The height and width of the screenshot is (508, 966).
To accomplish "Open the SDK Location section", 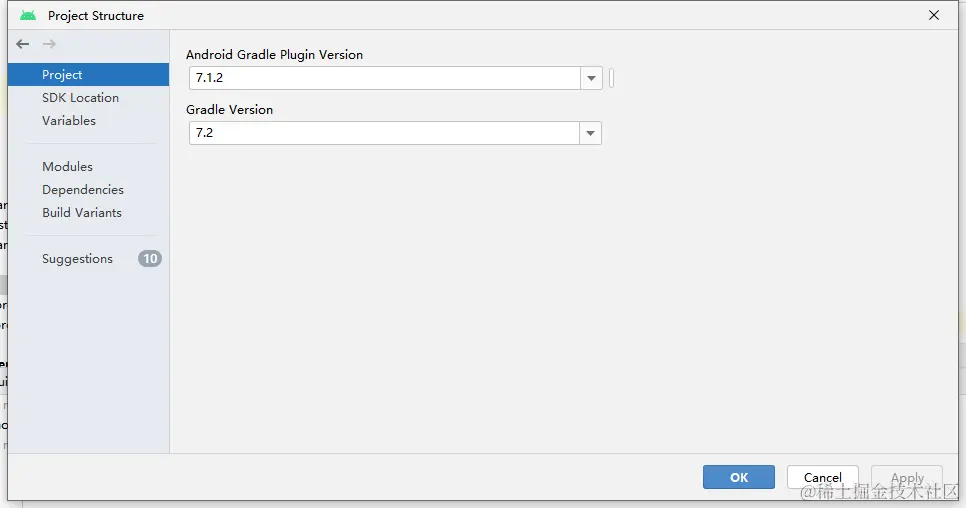I will (x=80, y=98).
